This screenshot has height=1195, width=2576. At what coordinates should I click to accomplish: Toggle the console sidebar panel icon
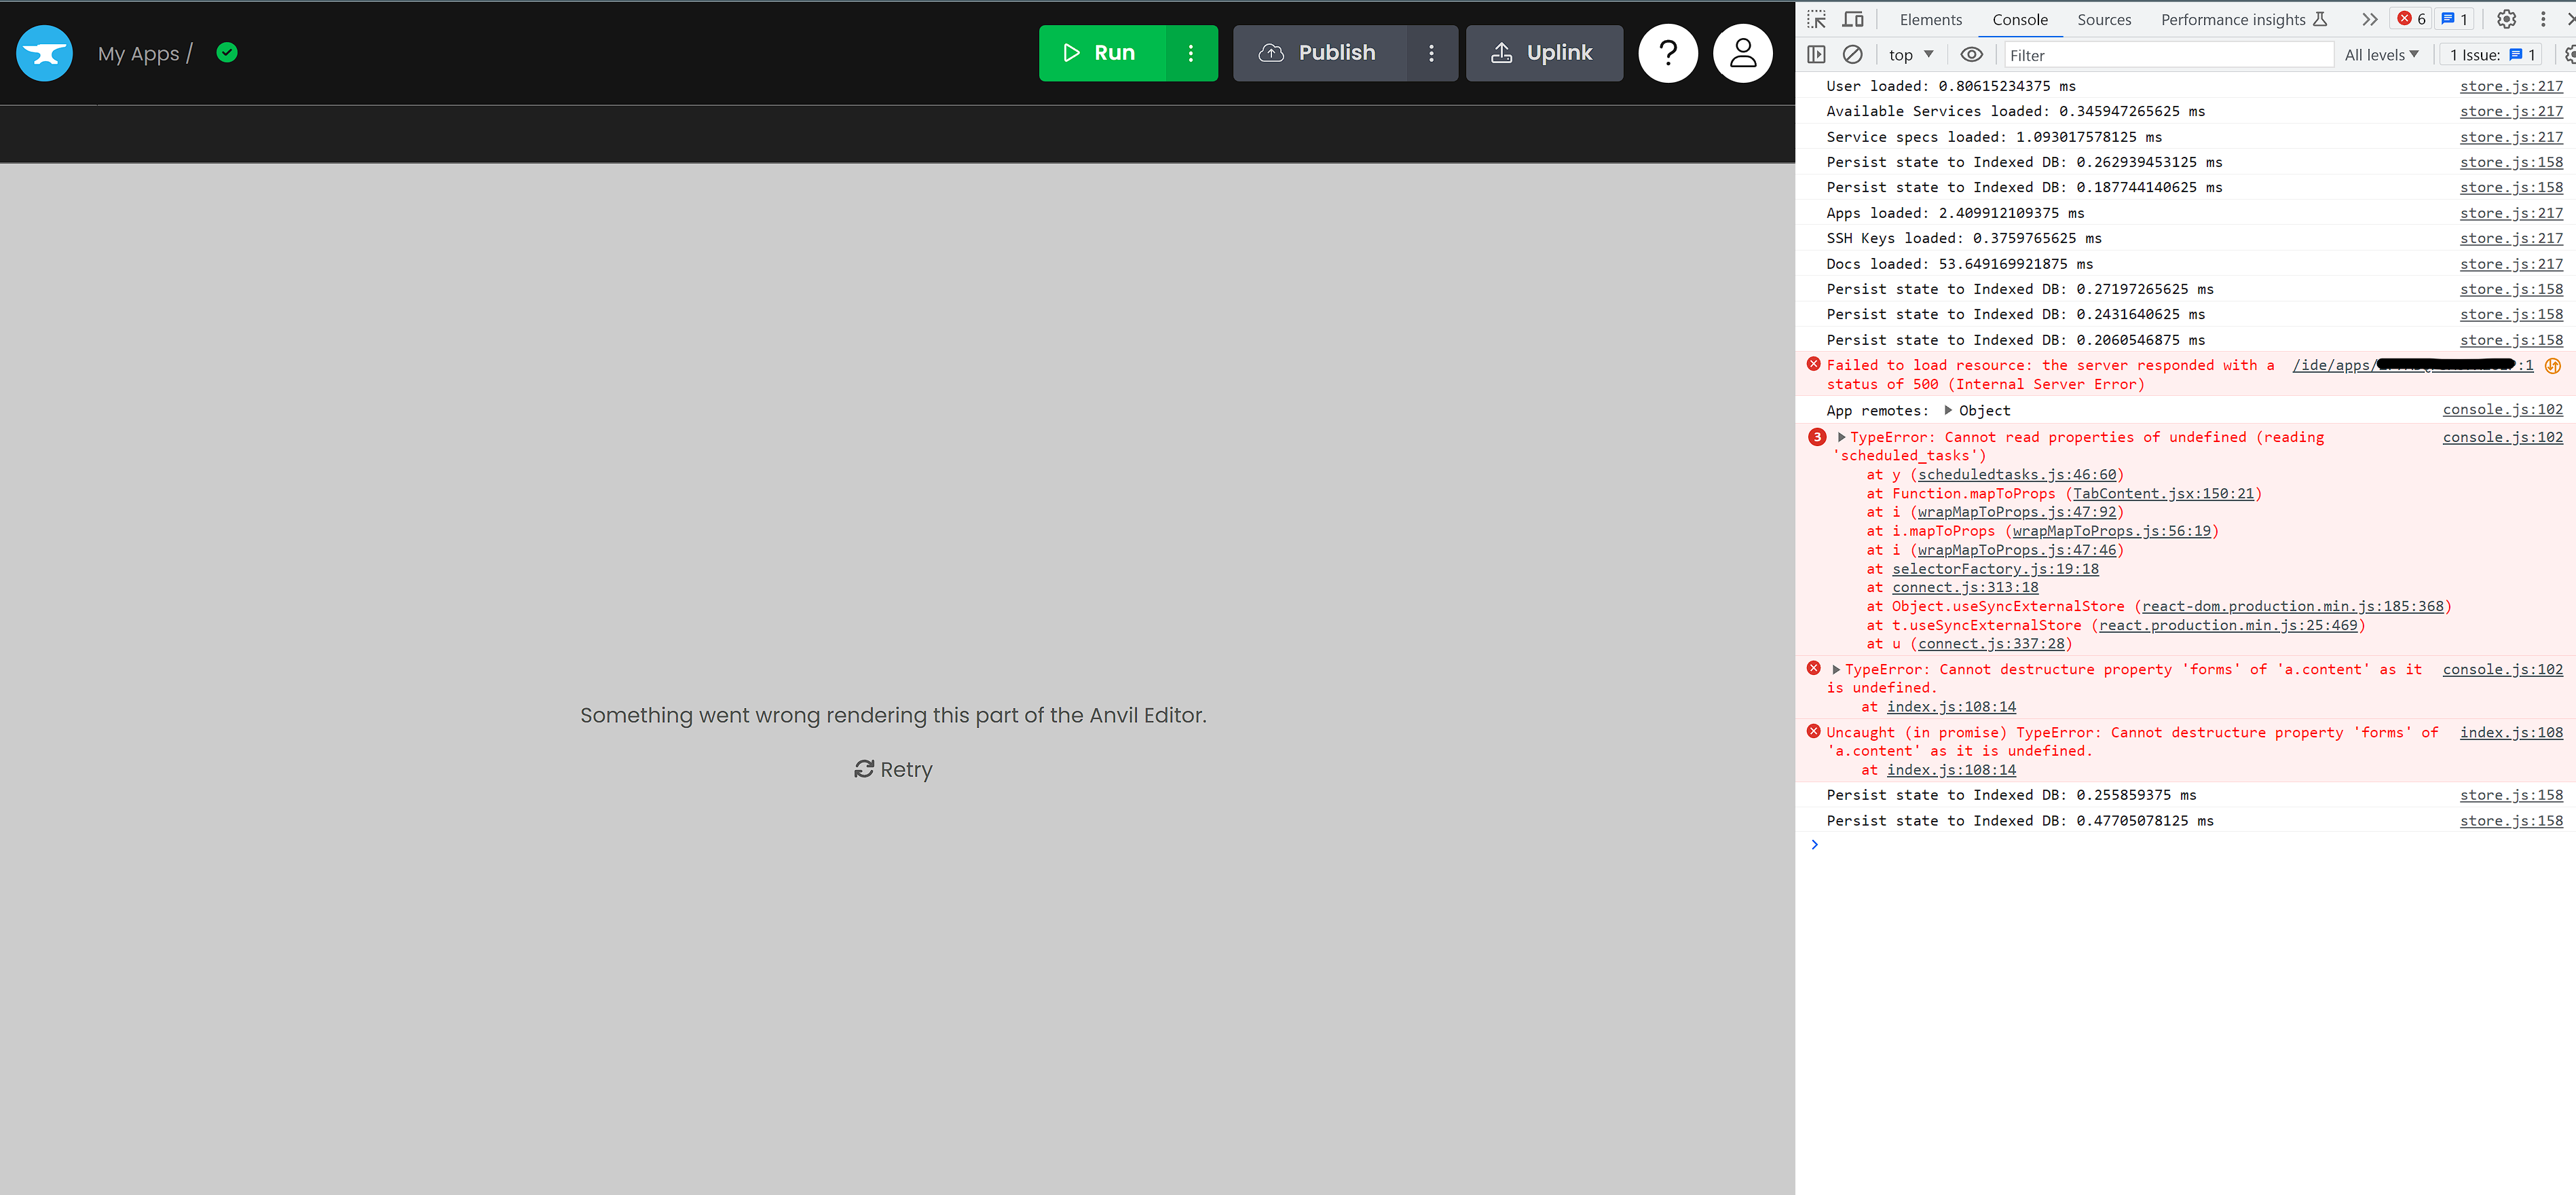pyautogui.click(x=1816, y=55)
